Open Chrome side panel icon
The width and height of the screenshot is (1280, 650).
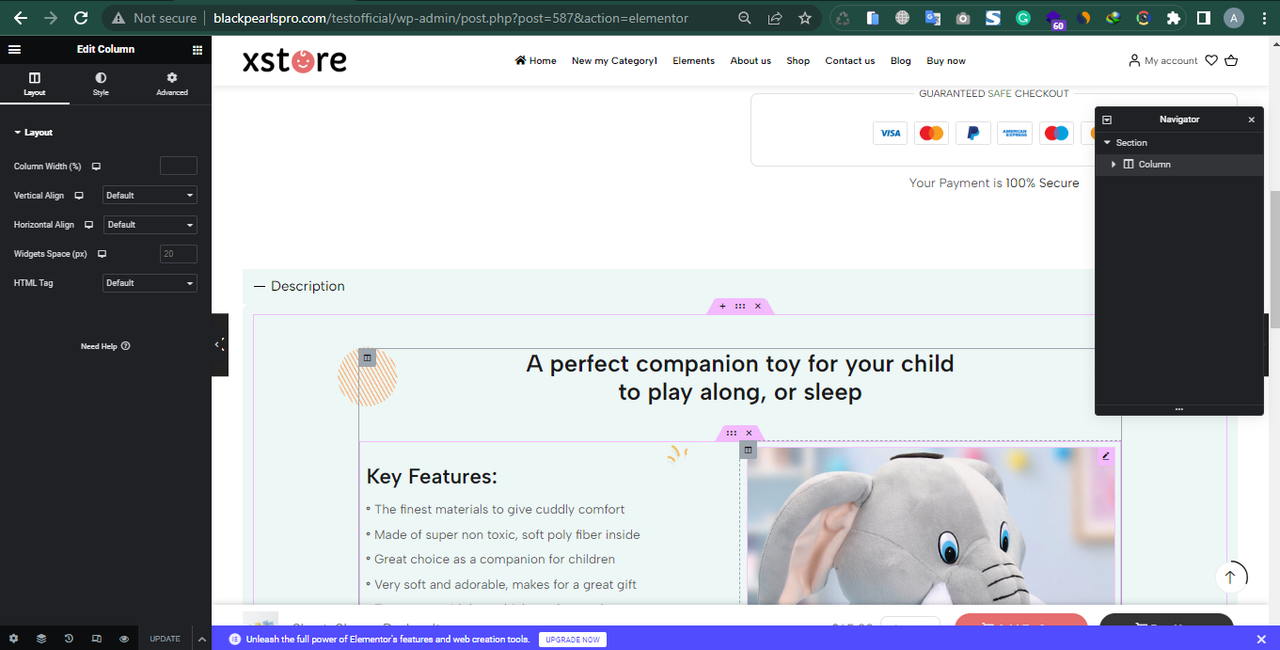coord(1204,18)
